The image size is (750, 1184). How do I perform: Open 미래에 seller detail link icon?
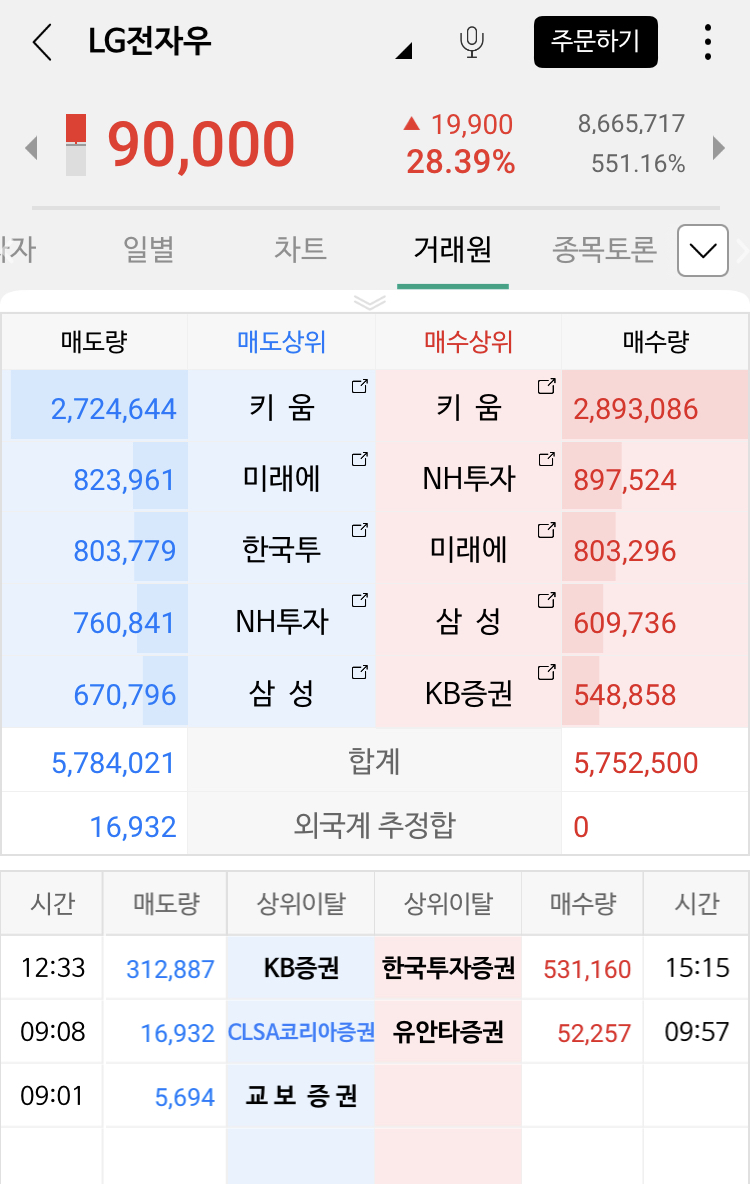[x=360, y=458]
